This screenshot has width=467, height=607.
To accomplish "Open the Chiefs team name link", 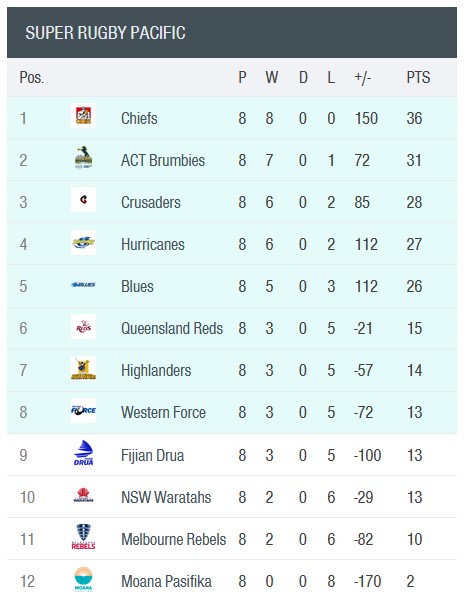I will (x=139, y=118).
